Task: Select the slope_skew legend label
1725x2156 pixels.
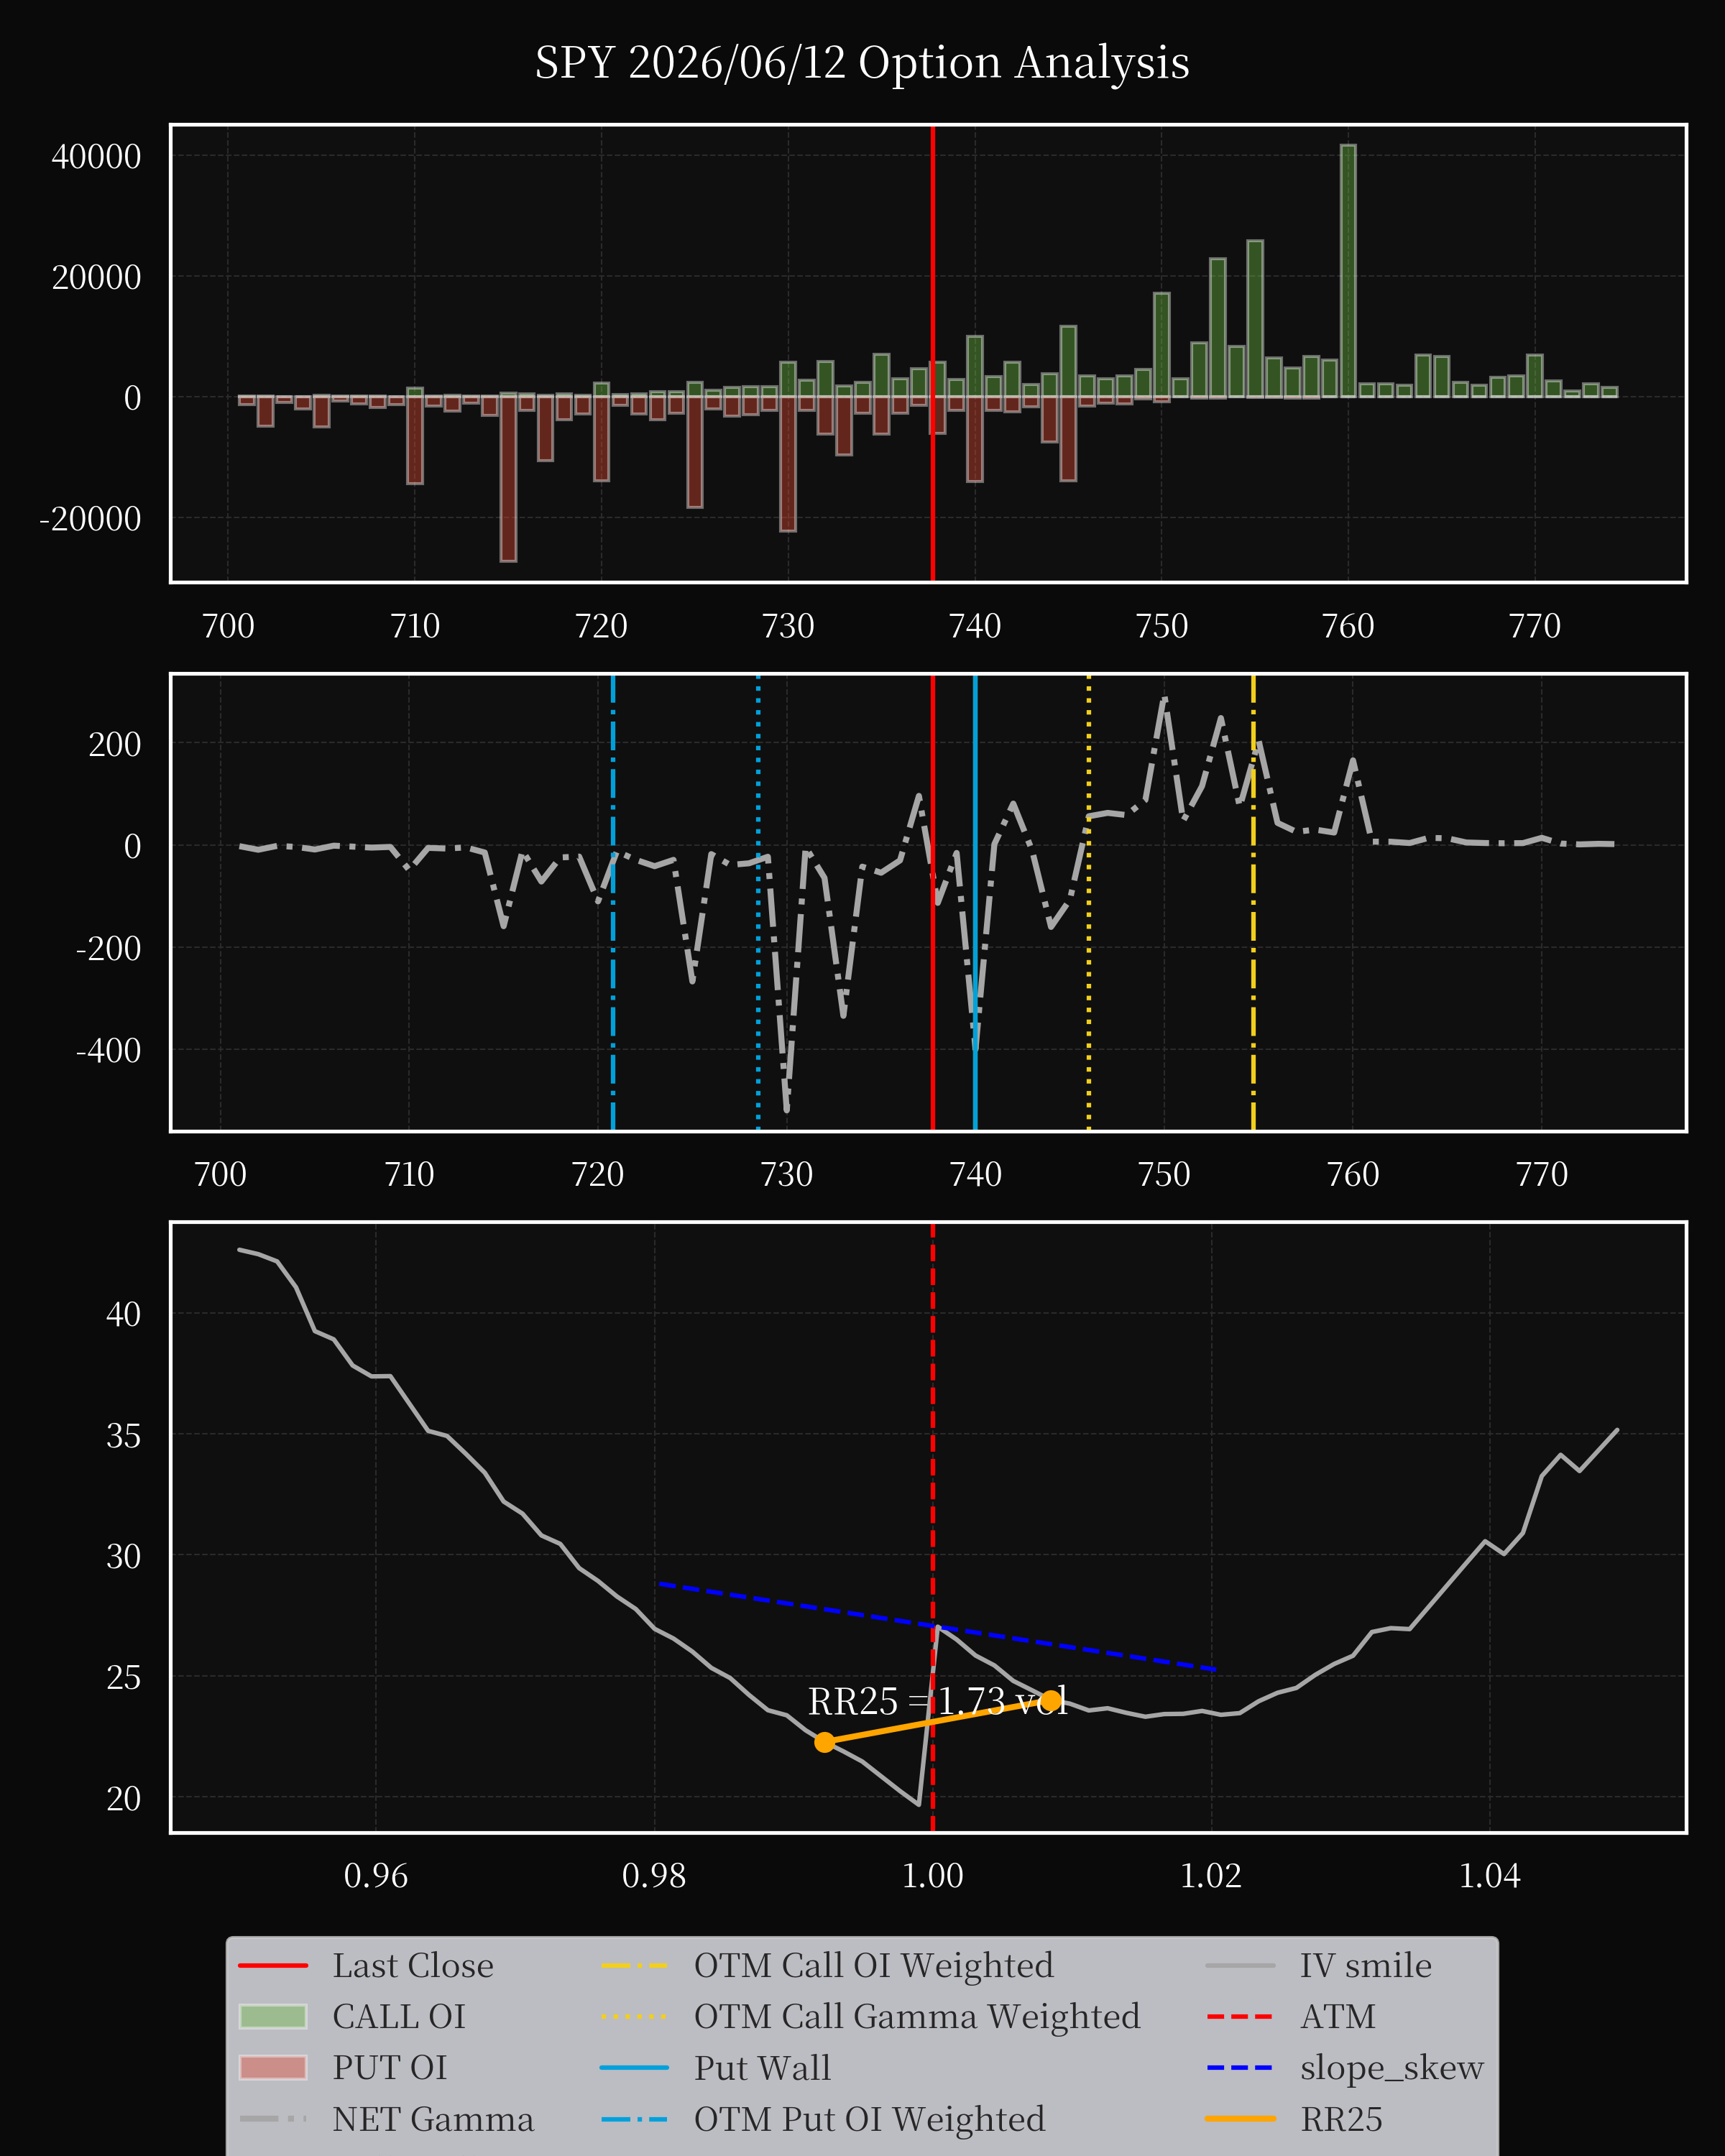Action: click(x=1392, y=2068)
